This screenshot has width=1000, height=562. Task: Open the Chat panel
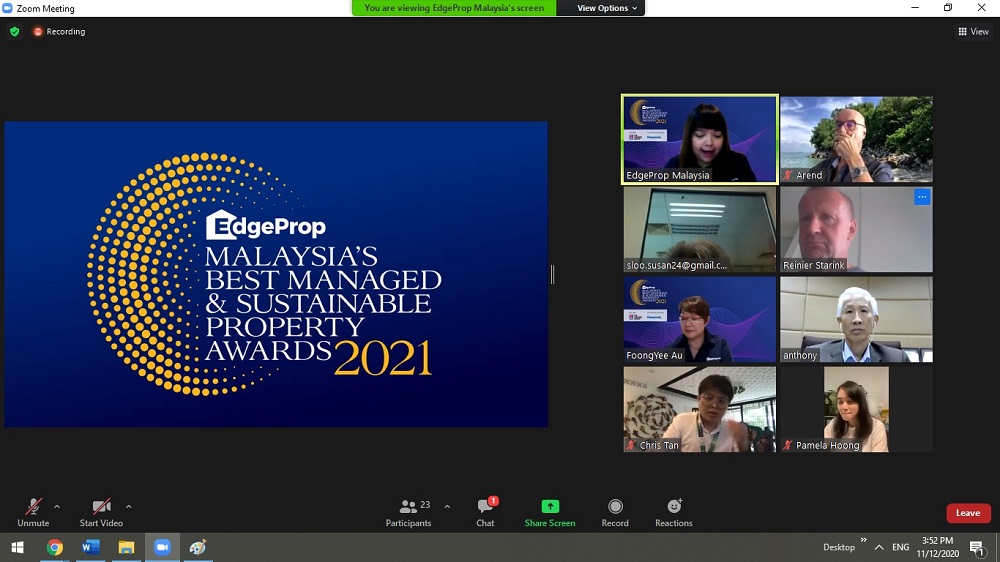[485, 512]
